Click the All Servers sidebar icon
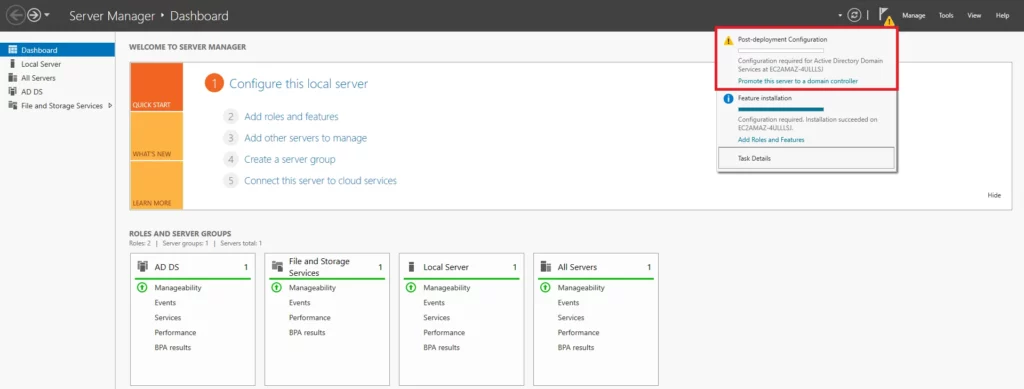Image resolution: width=1024 pixels, height=389 pixels. tap(12, 78)
